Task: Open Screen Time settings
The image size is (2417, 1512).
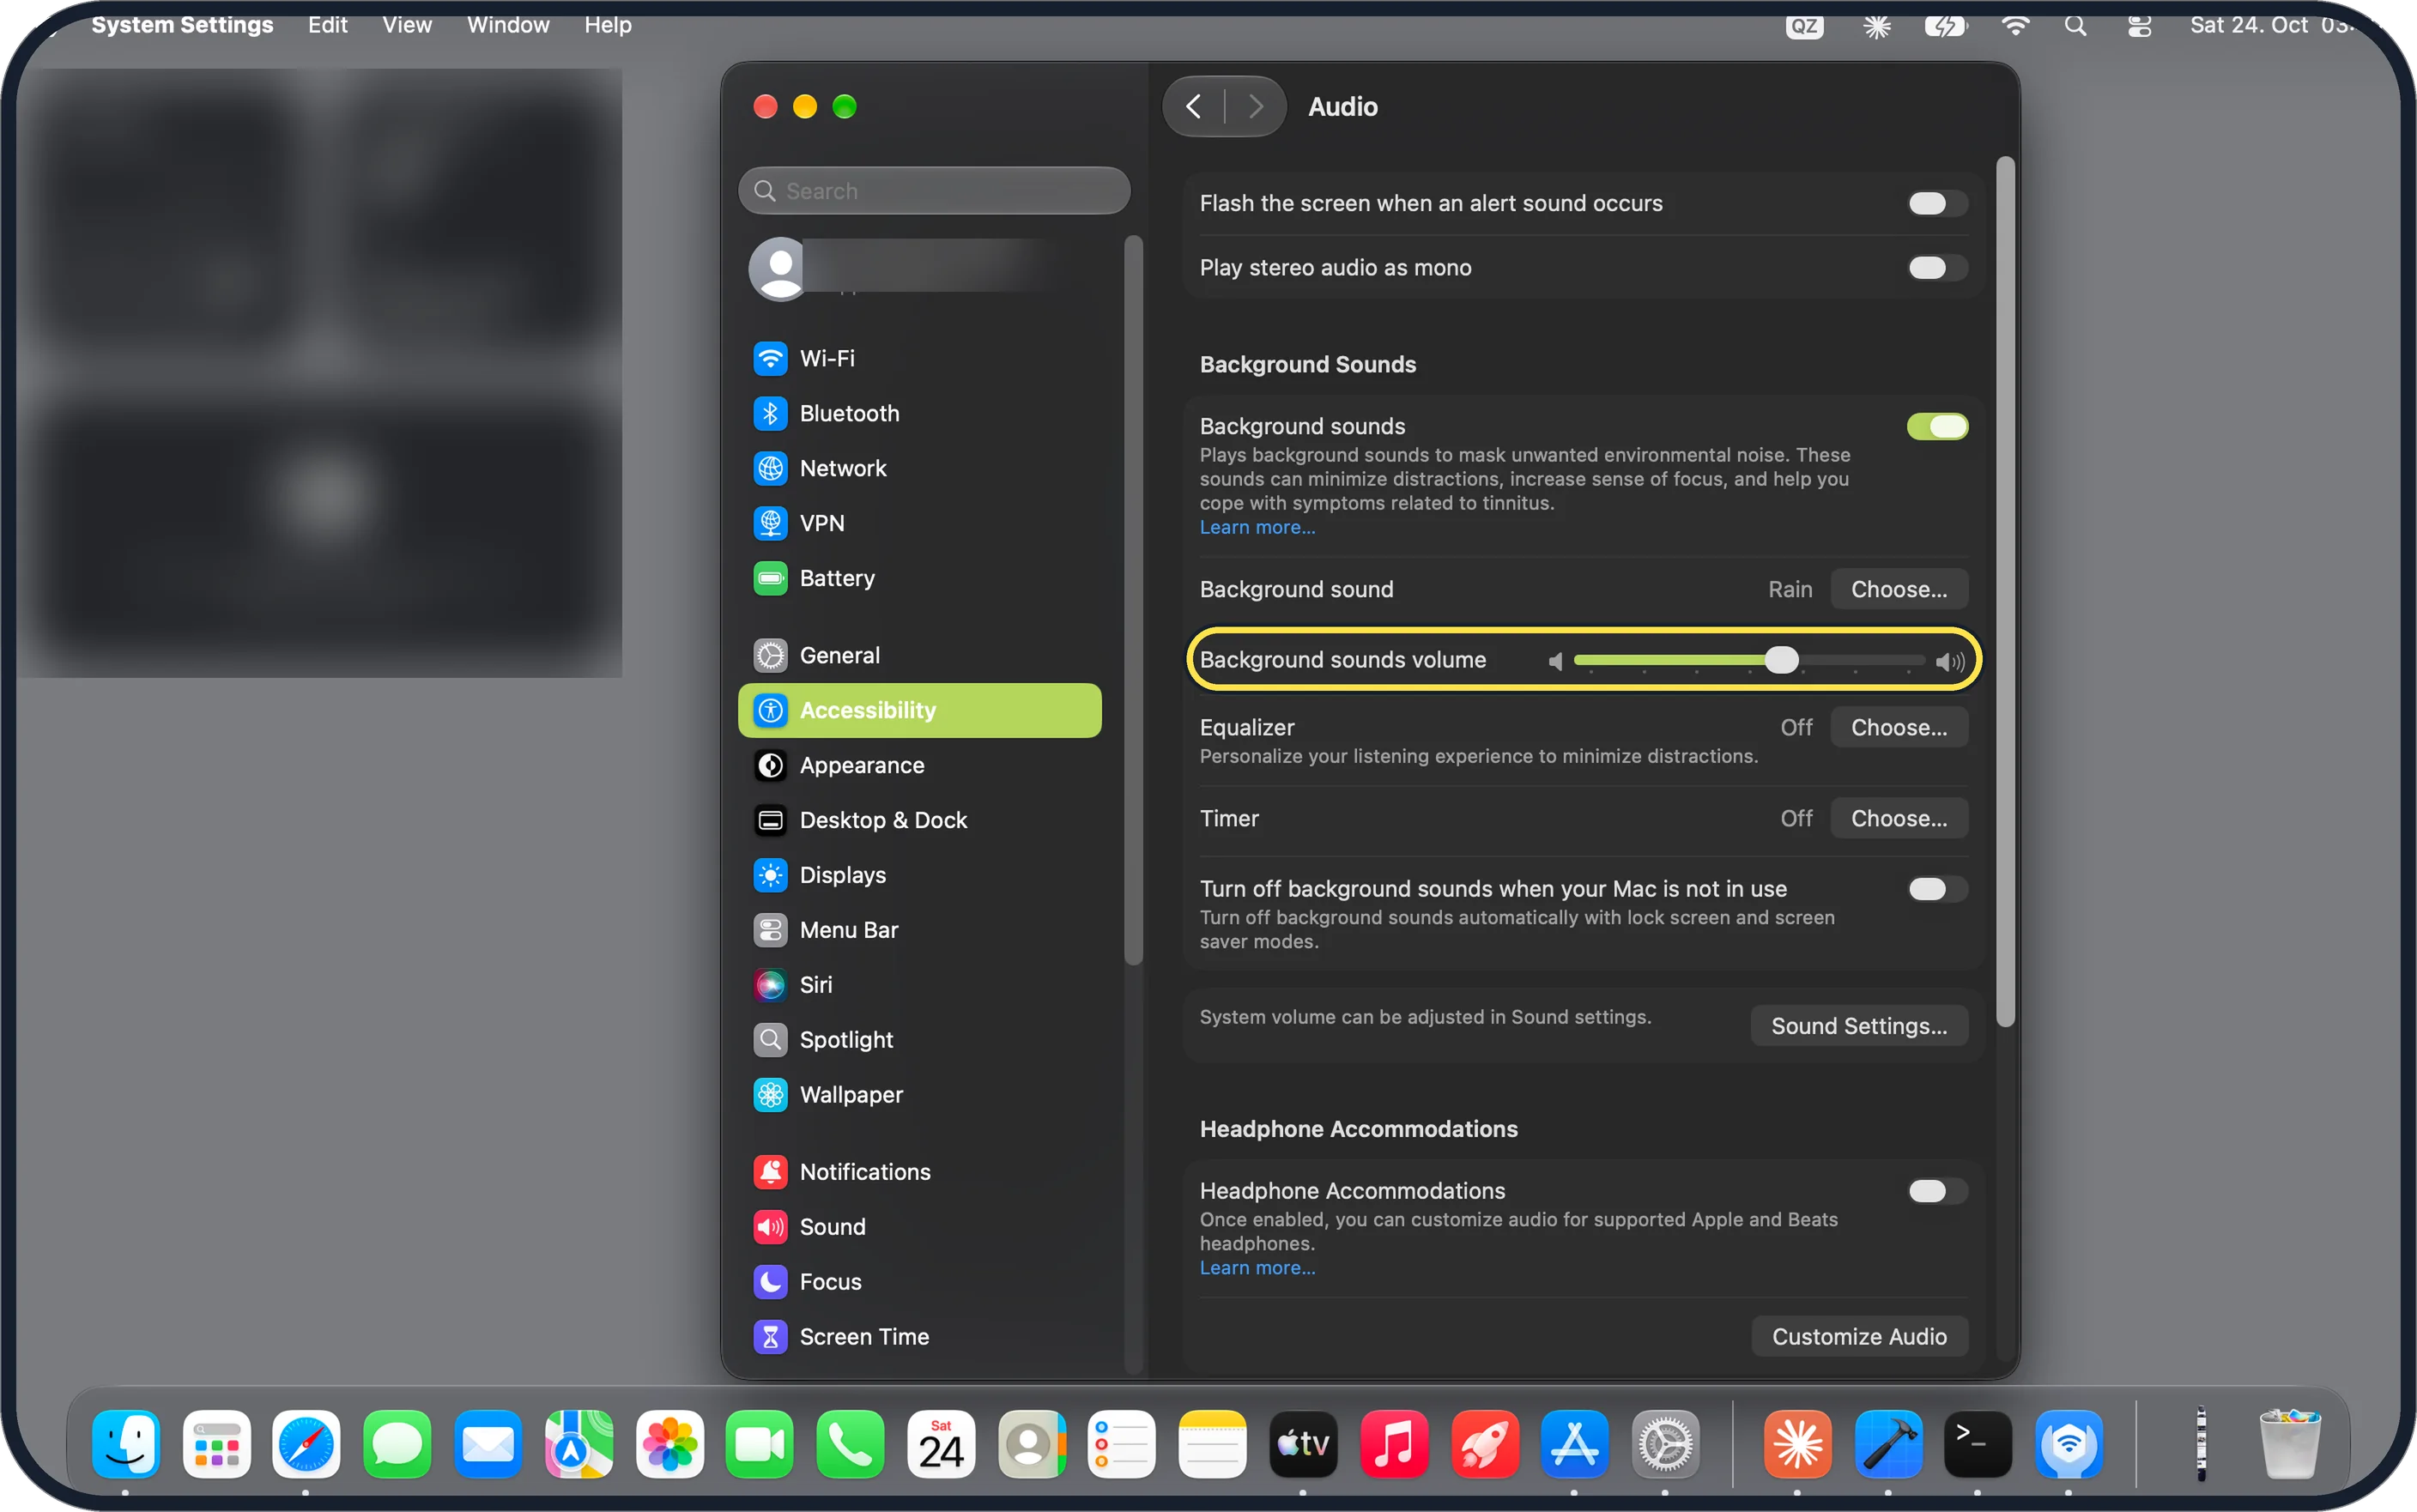Action: pyautogui.click(x=919, y=1337)
